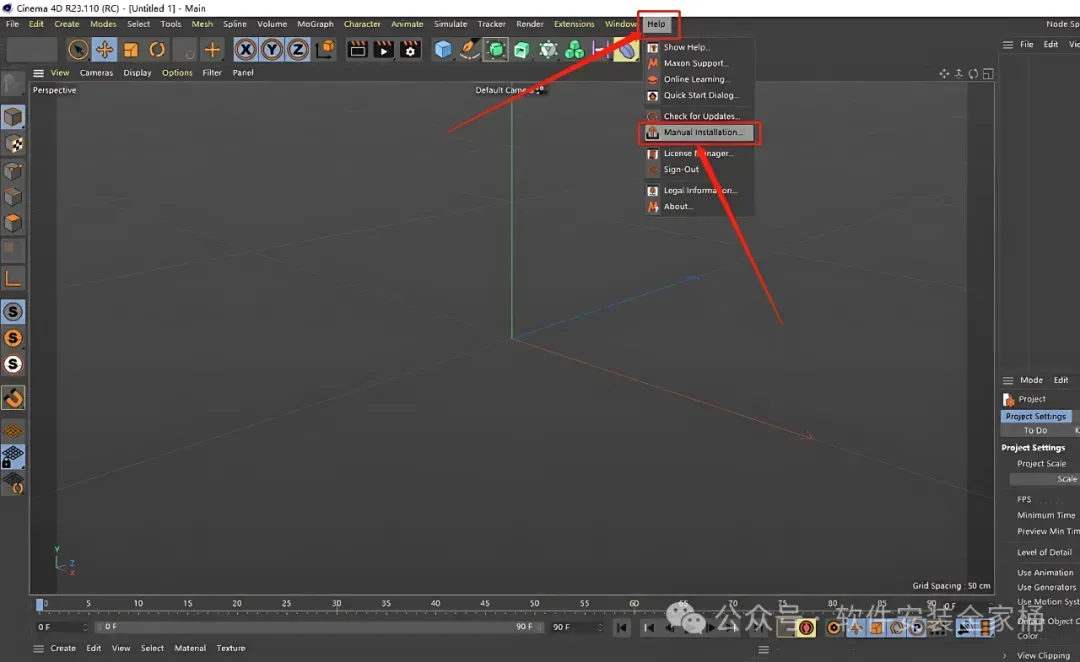
Task: Open viewport Filter menu
Action: coord(212,73)
